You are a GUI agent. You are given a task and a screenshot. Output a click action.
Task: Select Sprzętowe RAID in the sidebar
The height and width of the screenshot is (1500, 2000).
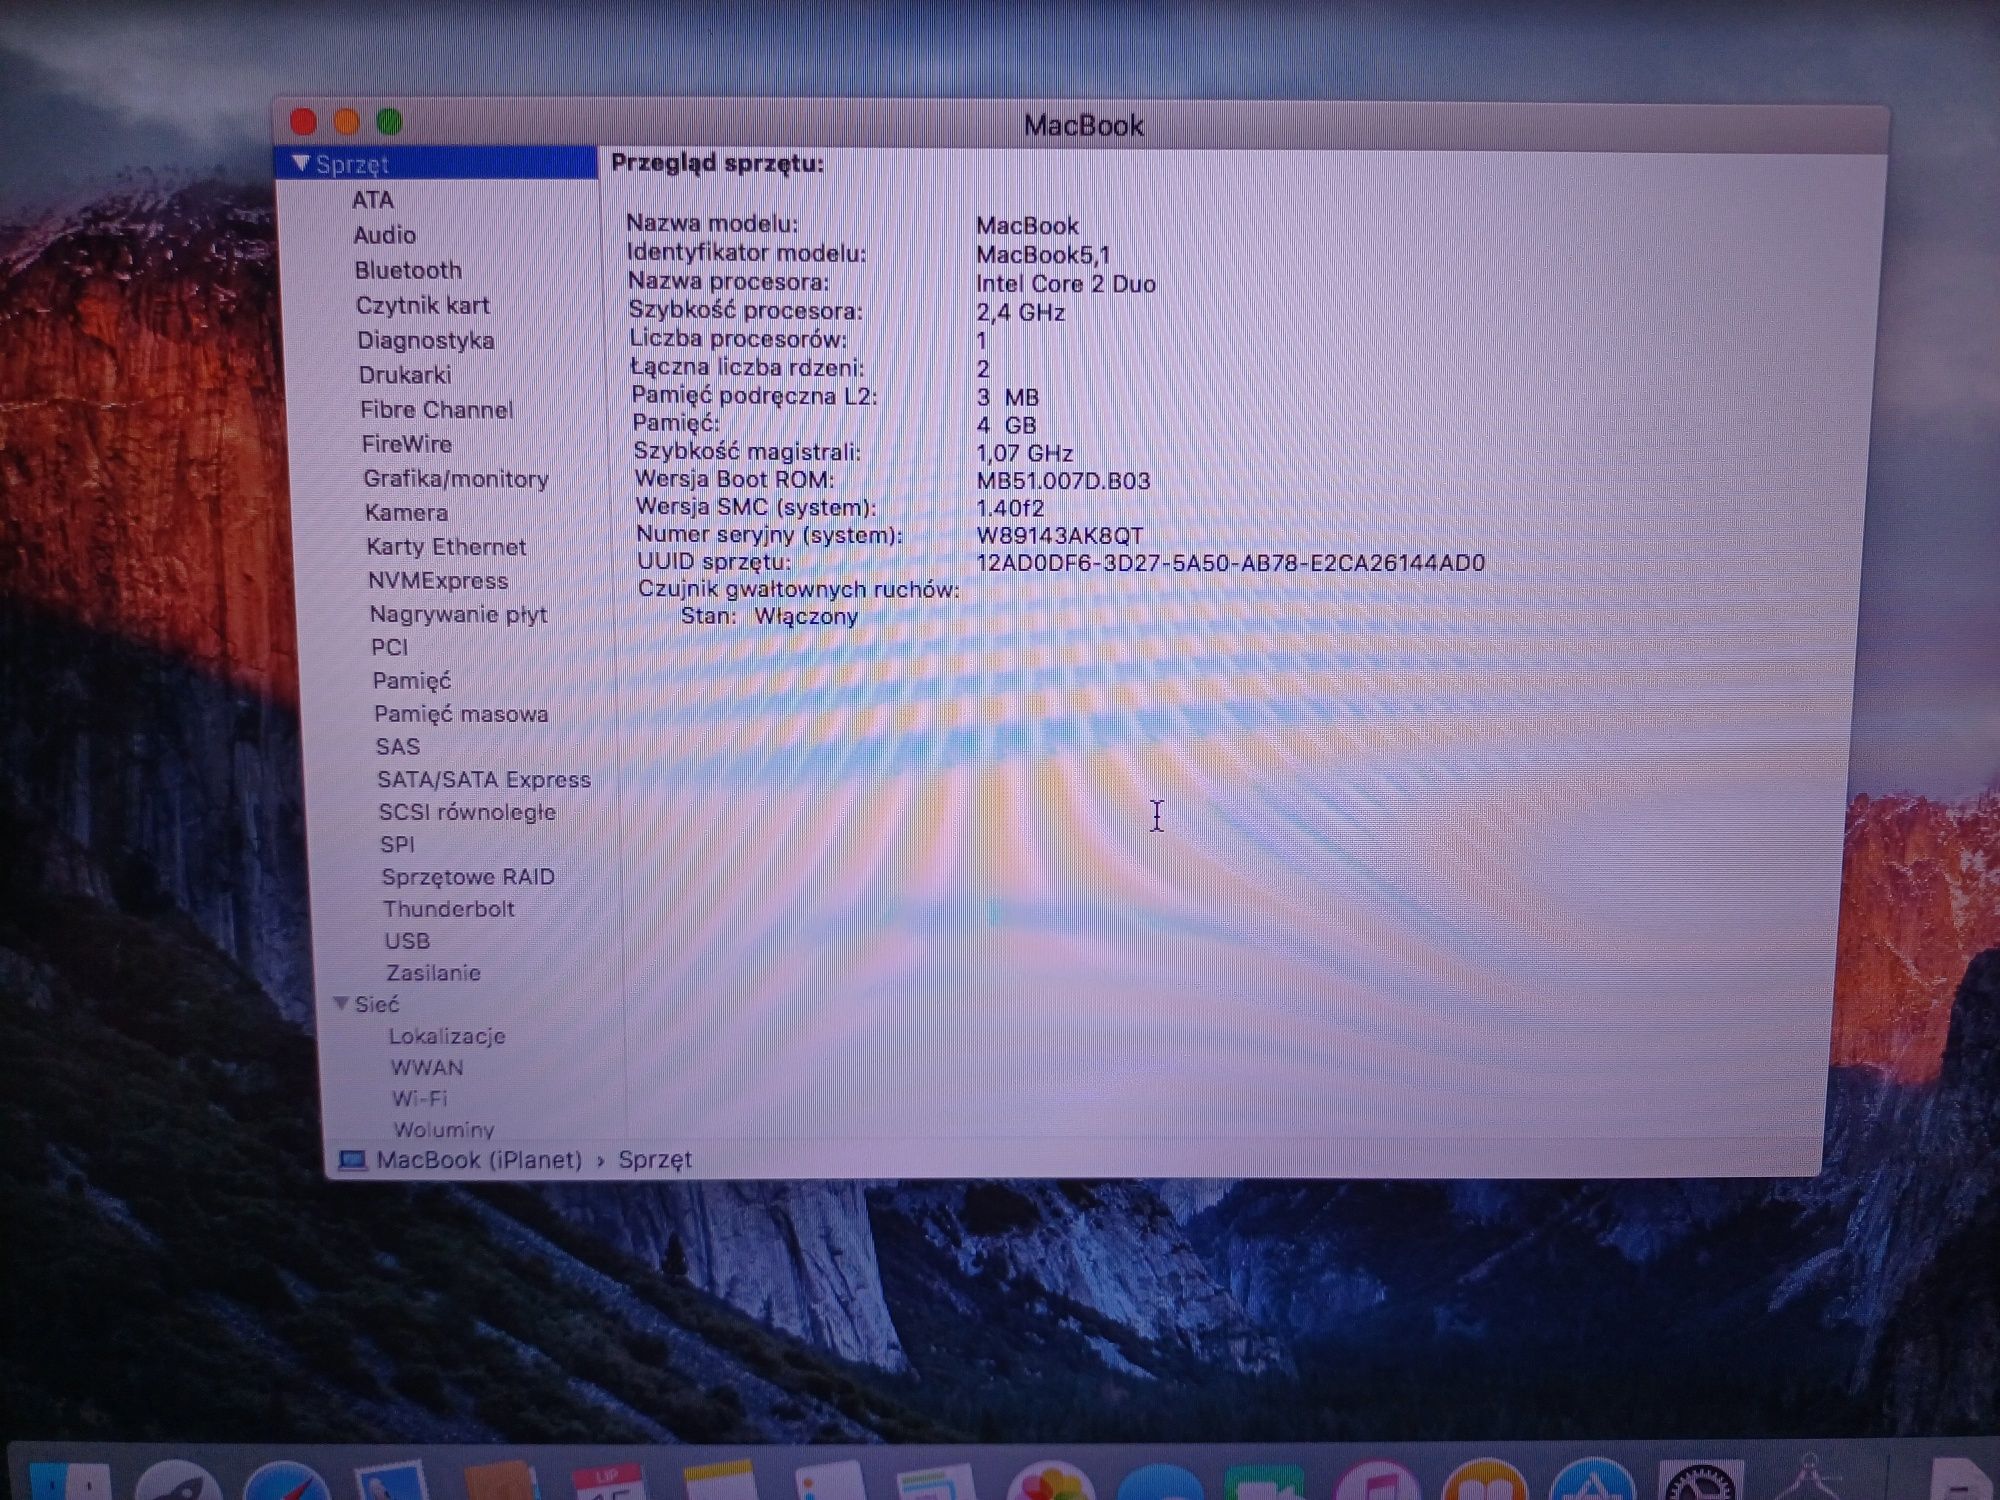click(x=468, y=877)
